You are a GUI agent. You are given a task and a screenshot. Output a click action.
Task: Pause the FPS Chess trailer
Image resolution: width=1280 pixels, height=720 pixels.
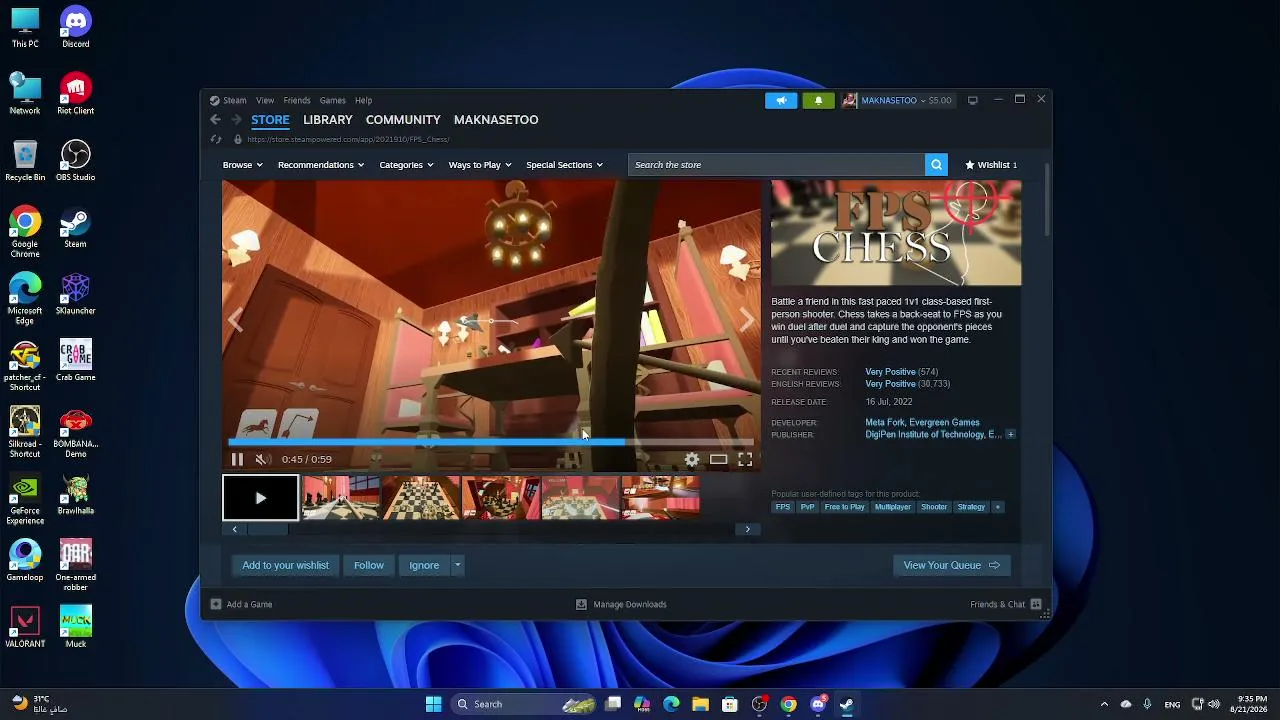237,459
